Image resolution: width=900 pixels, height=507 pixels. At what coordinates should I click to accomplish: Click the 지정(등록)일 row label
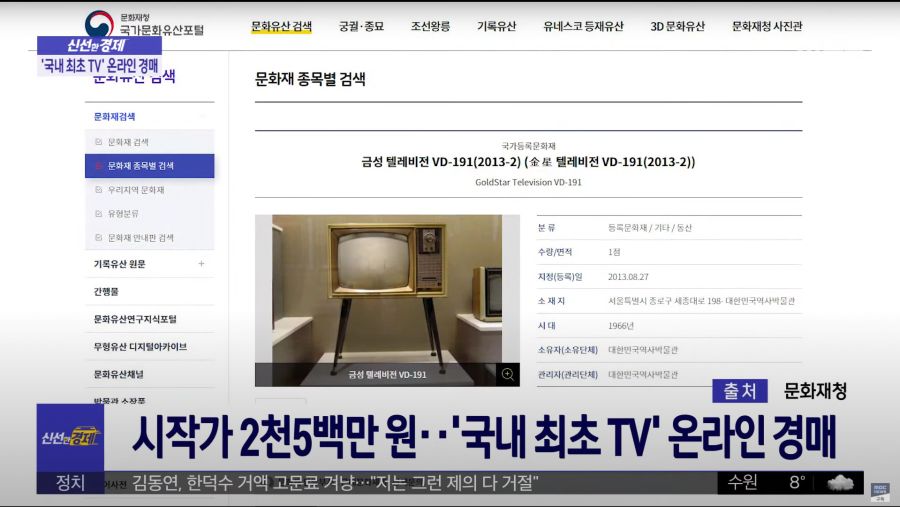point(560,277)
